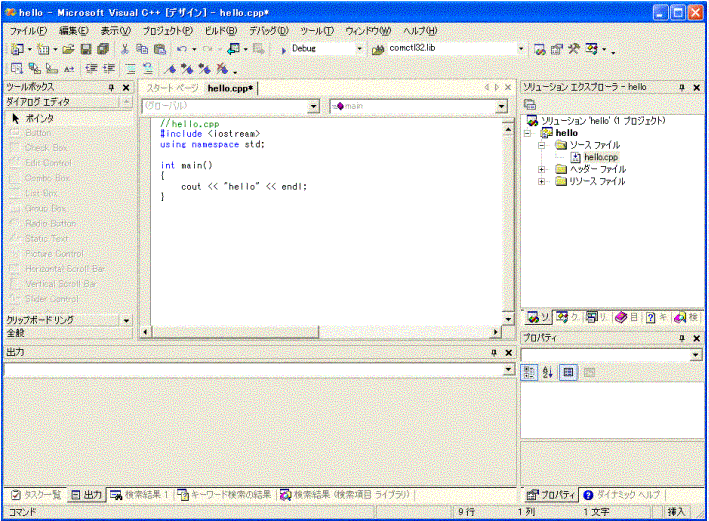This screenshot has width=709, height=521.
Task: Expand the ヘッダー ファイル folder node
Action: pyautogui.click(x=541, y=169)
